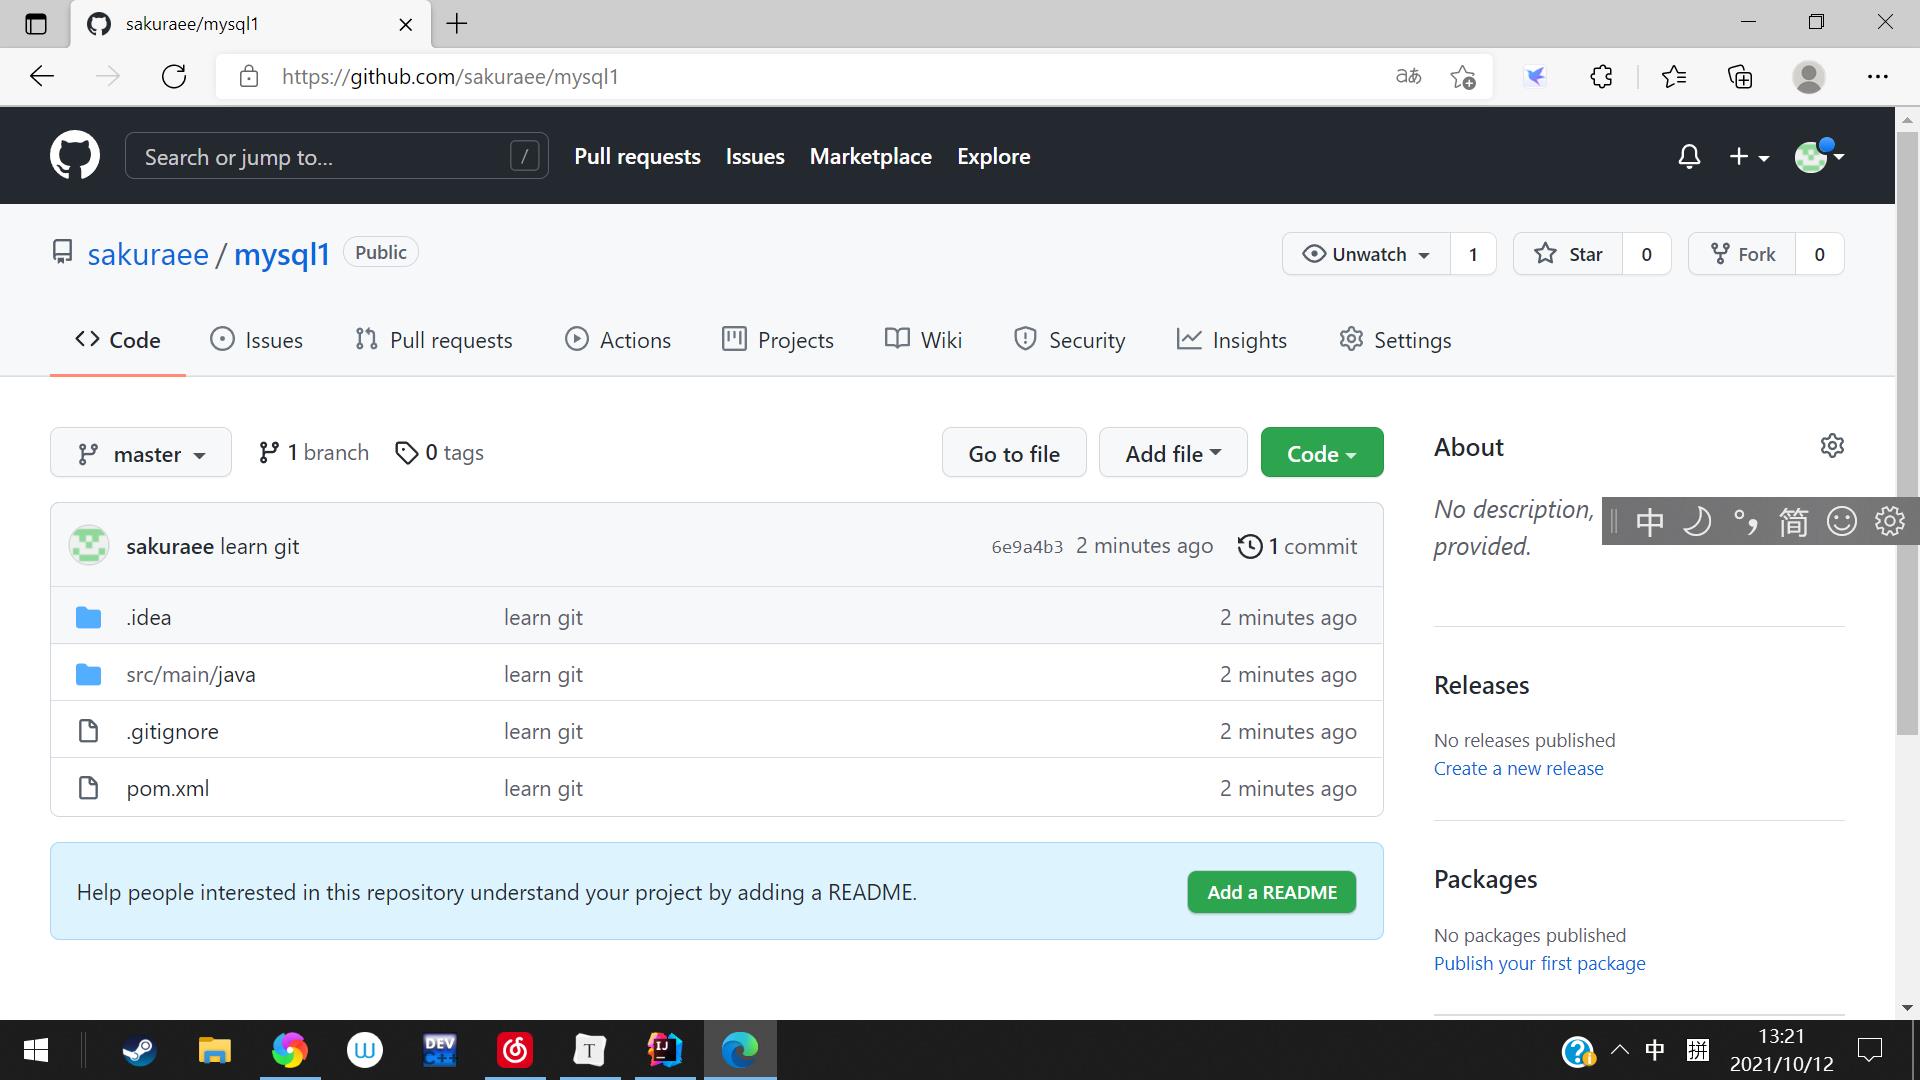Open the Add file dropdown
1920x1080 pixels.
(x=1172, y=454)
